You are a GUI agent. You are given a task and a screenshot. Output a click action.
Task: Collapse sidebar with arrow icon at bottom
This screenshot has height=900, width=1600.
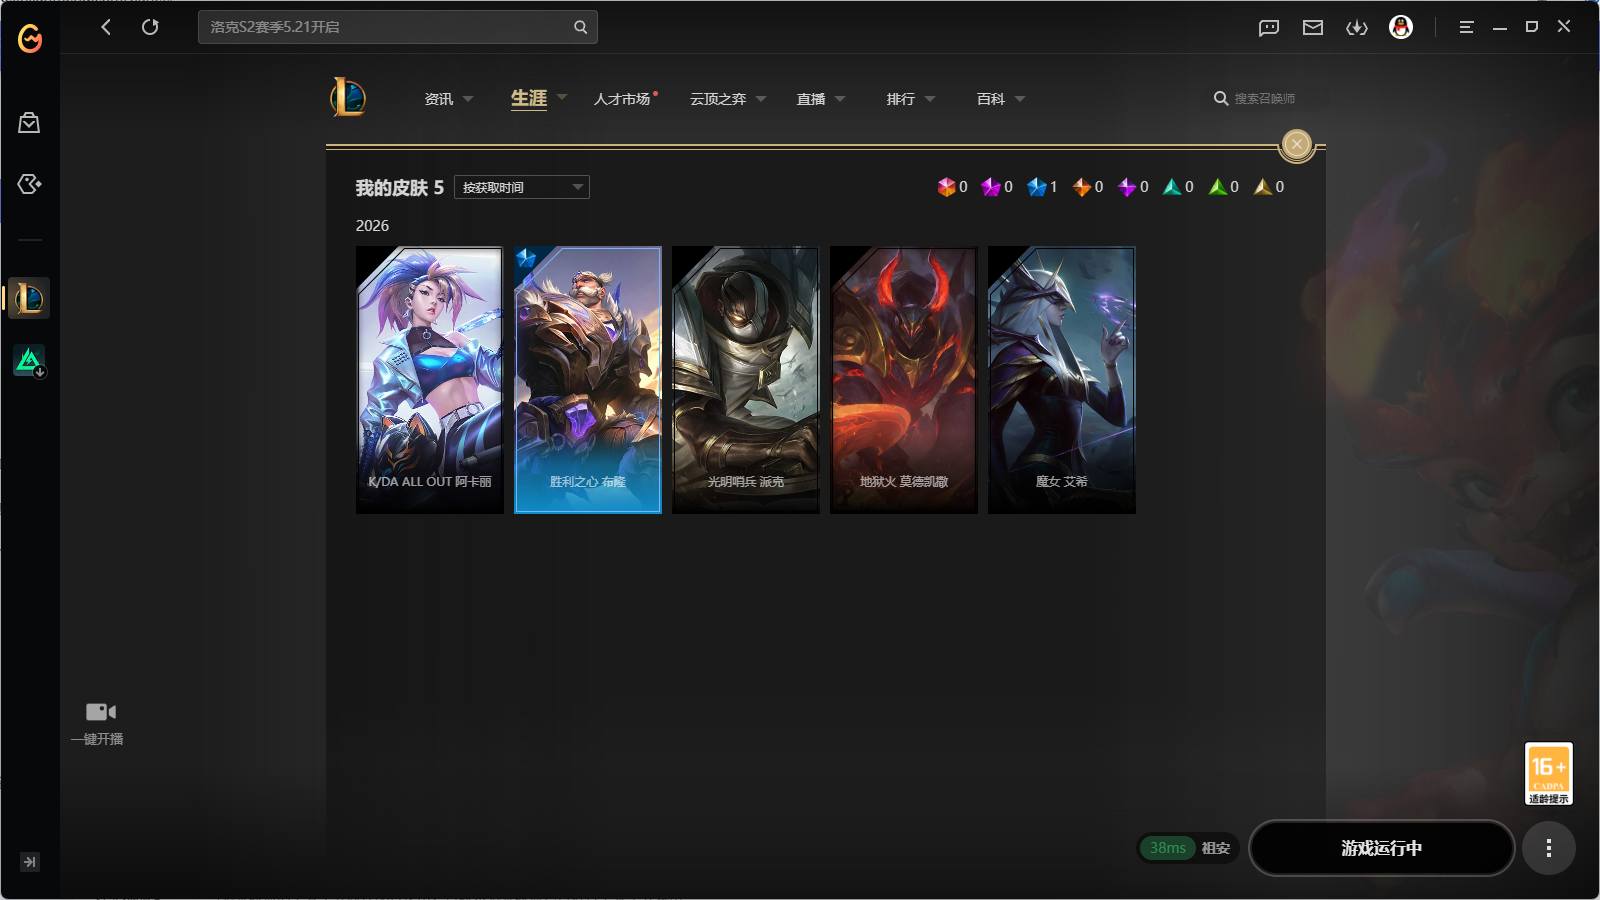[30, 862]
